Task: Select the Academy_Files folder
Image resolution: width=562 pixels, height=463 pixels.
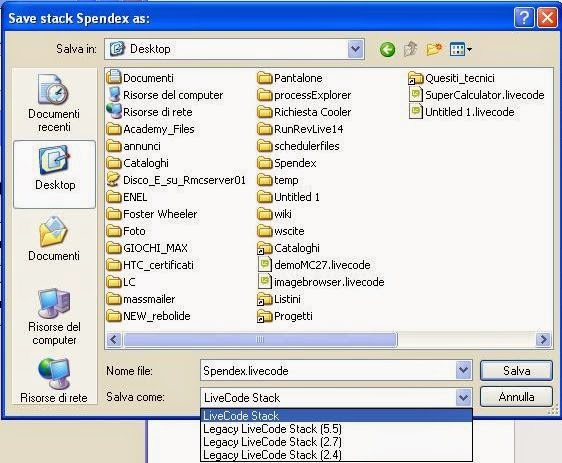Action: click(151, 129)
